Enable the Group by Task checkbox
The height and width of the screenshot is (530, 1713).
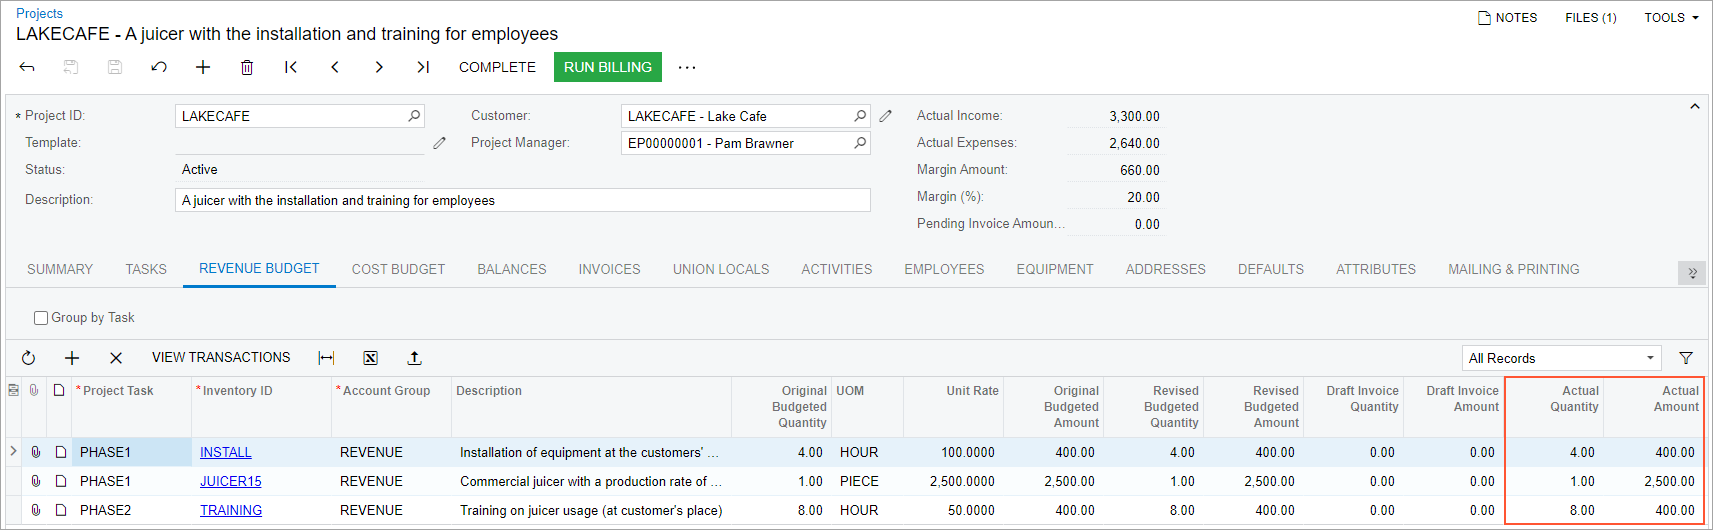pyautogui.click(x=41, y=318)
